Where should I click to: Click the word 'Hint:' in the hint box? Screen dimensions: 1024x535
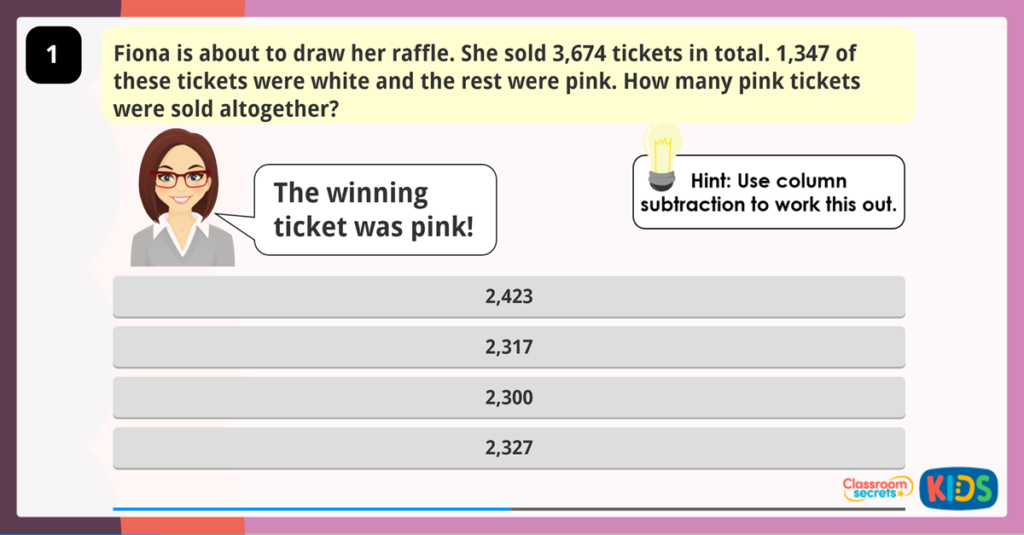point(711,181)
